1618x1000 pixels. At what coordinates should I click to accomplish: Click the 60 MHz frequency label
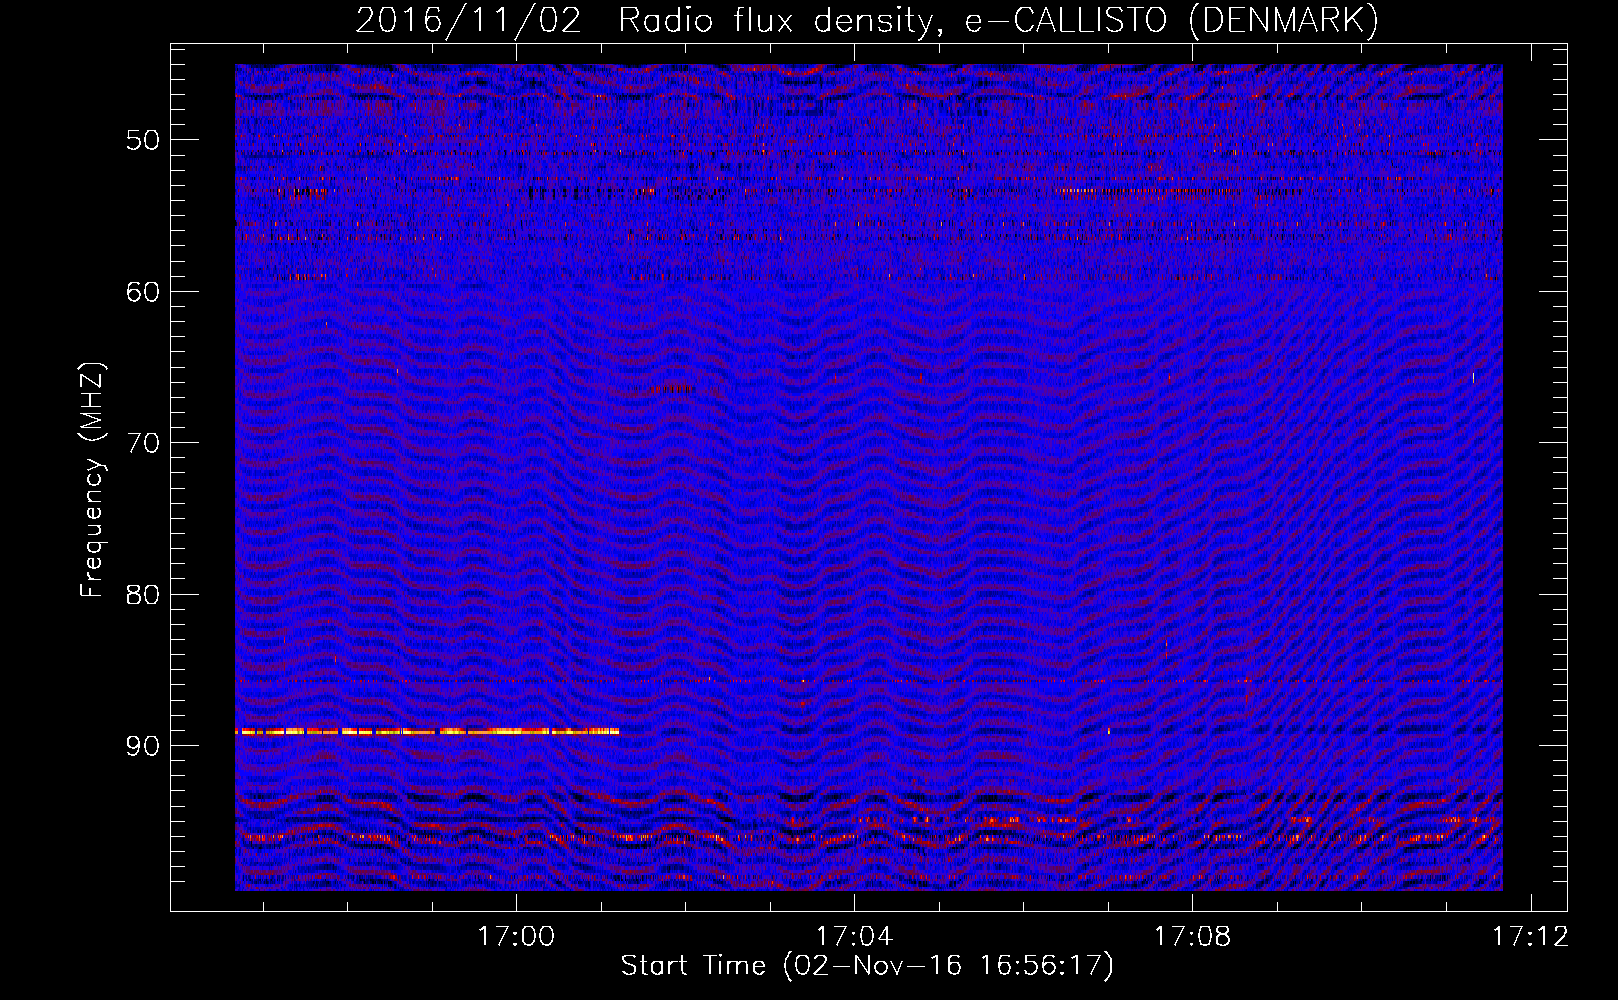(x=143, y=292)
